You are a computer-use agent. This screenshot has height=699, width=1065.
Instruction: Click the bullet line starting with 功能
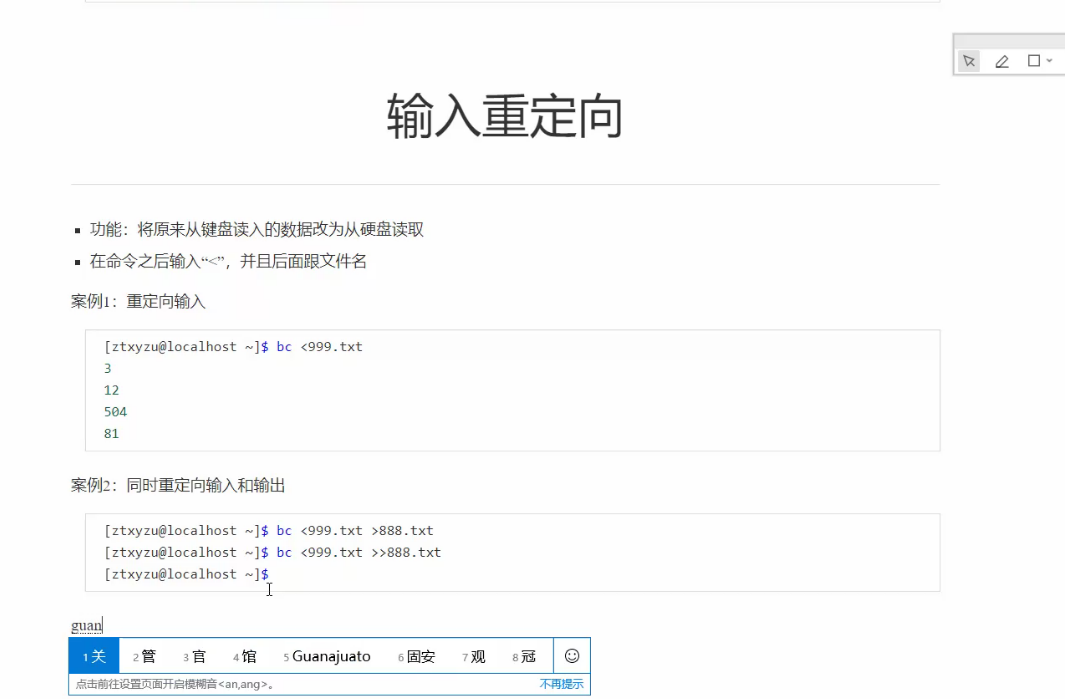tap(257, 230)
